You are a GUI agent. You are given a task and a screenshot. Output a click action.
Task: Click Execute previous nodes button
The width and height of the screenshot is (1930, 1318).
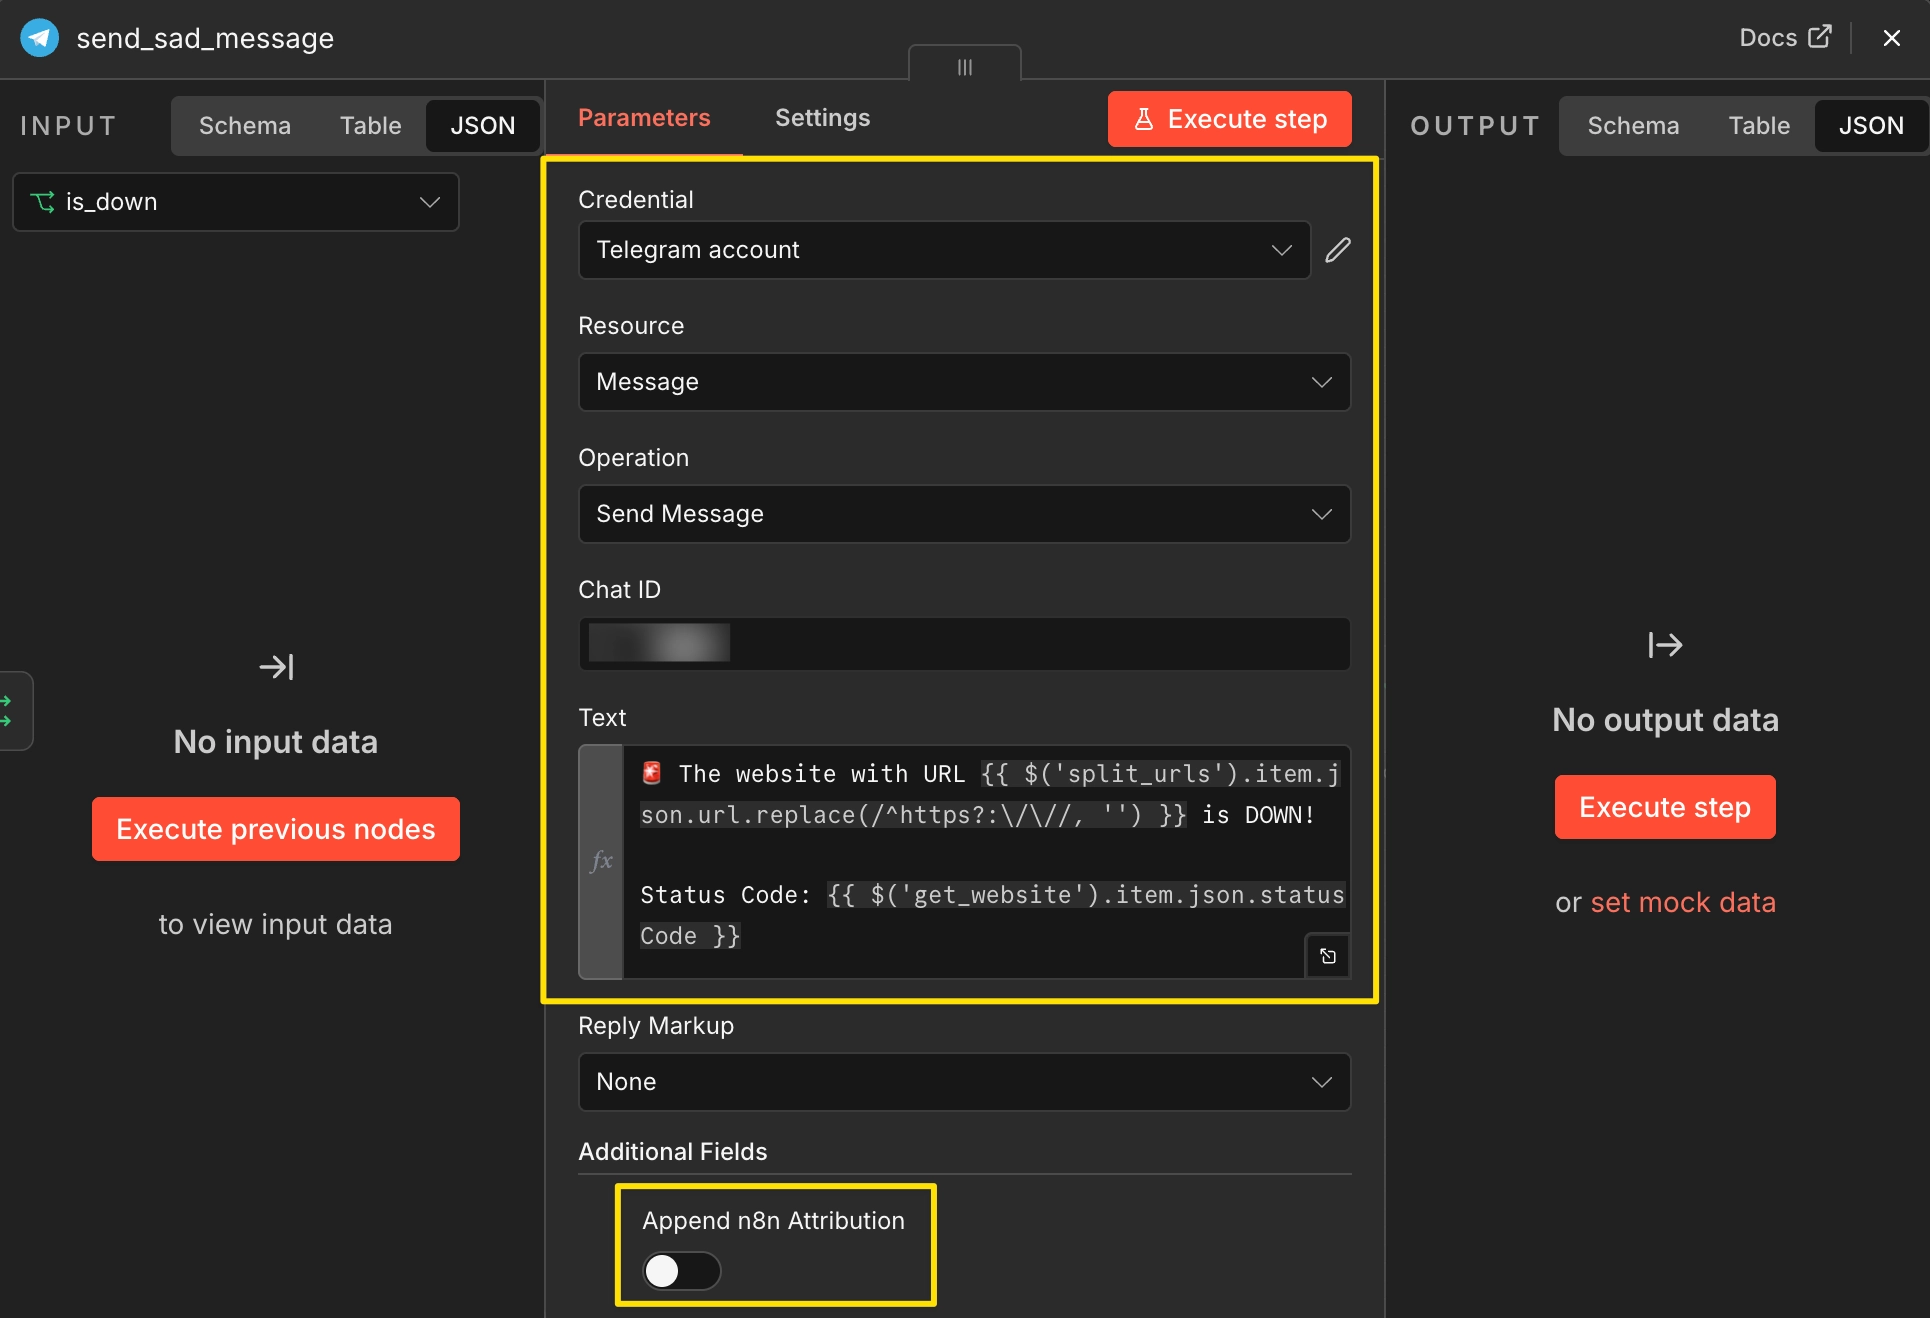(x=276, y=829)
